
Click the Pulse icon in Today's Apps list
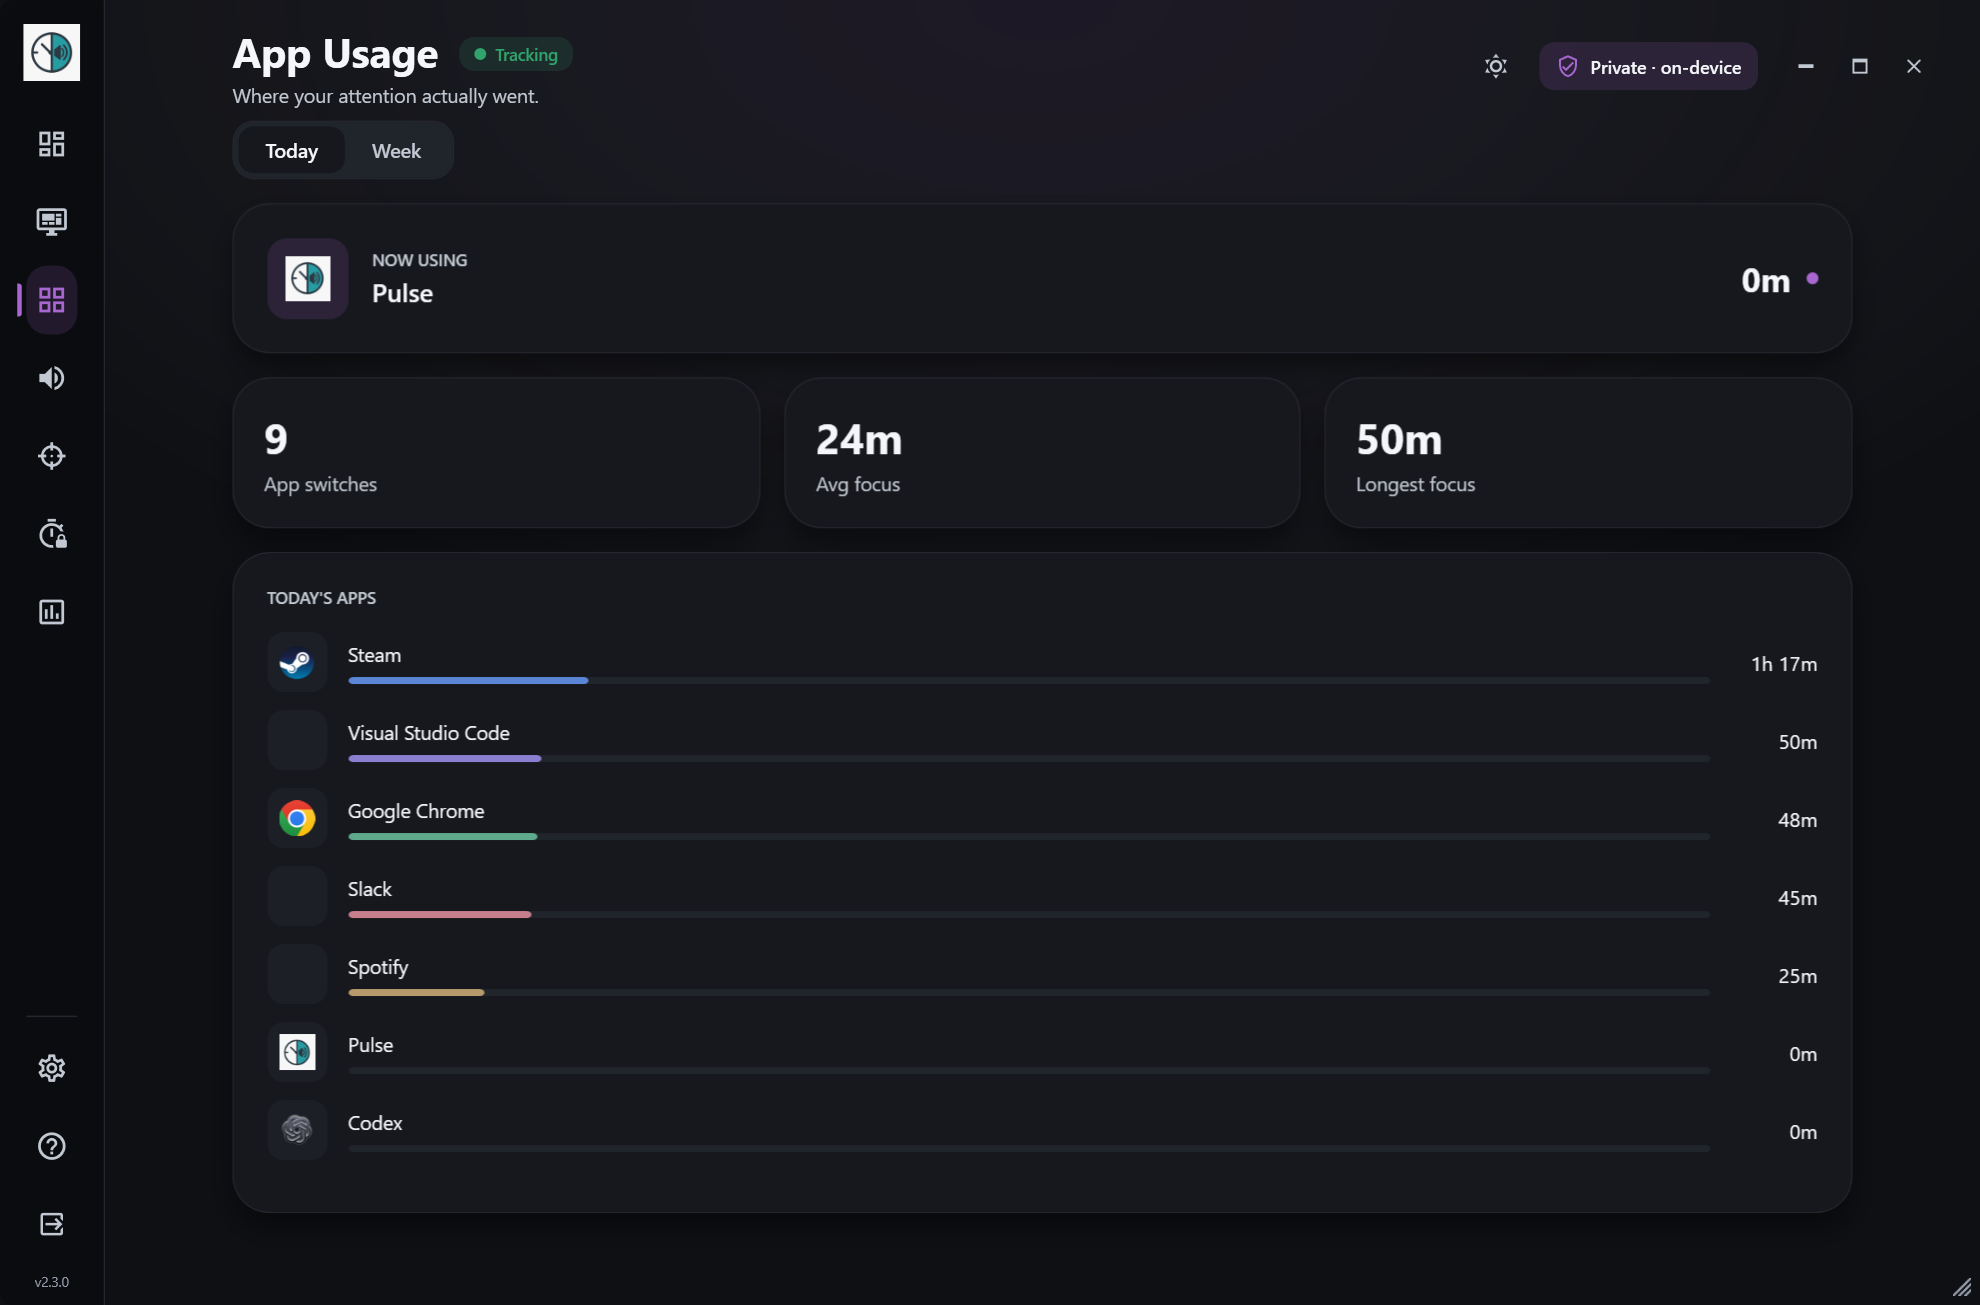(x=297, y=1052)
